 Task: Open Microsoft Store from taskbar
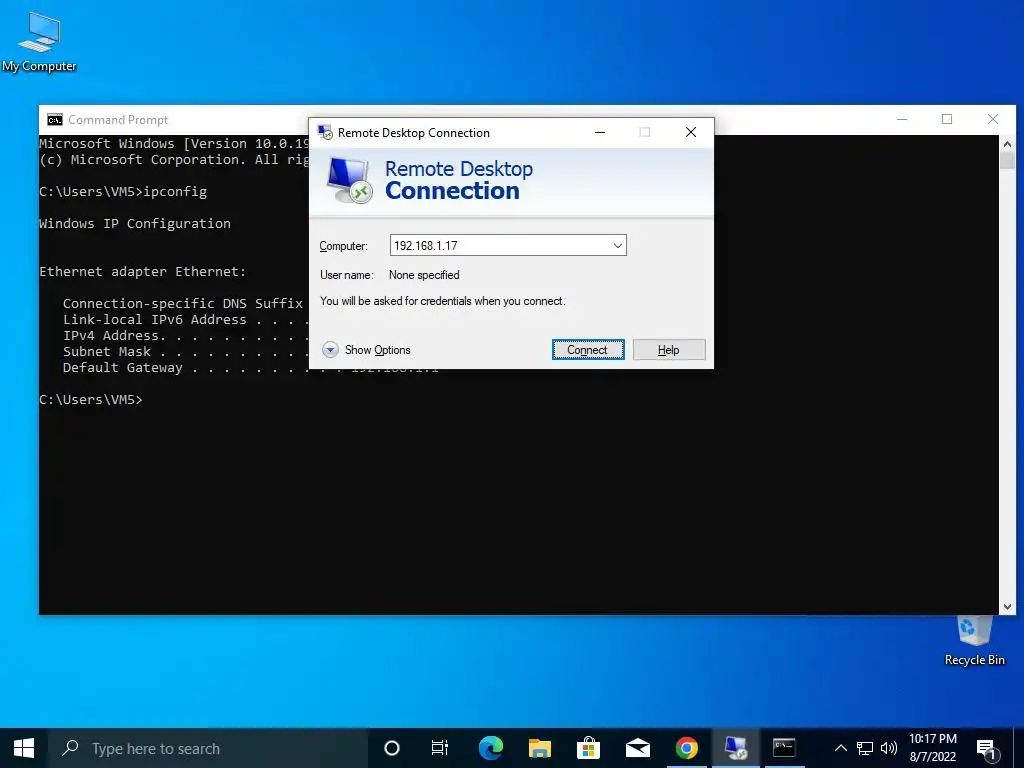click(588, 748)
